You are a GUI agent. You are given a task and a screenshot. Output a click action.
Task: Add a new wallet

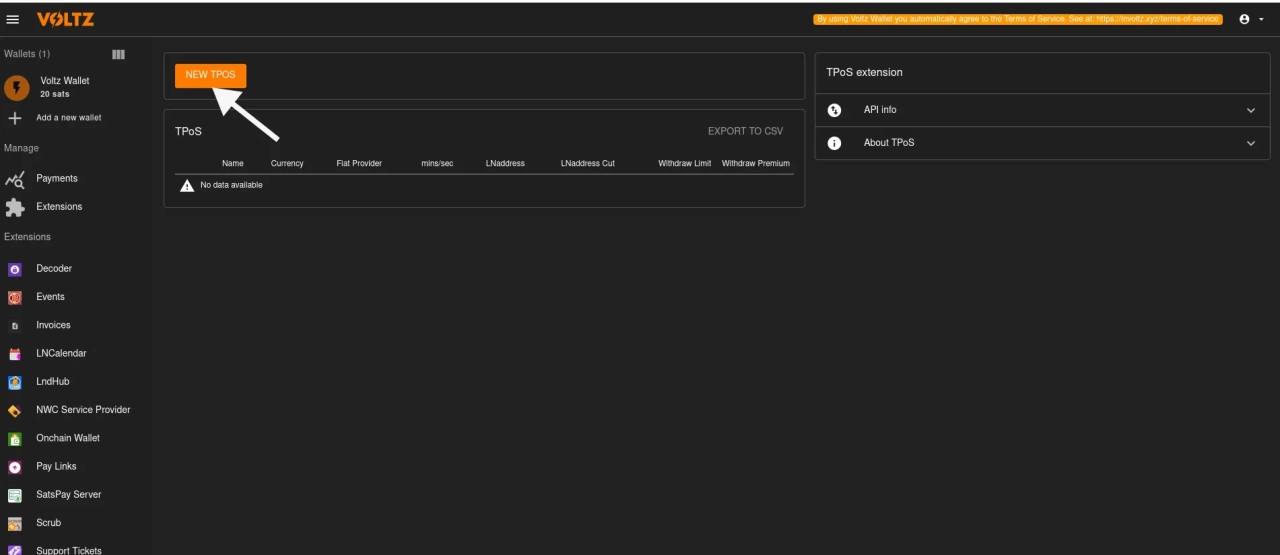click(x=68, y=118)
